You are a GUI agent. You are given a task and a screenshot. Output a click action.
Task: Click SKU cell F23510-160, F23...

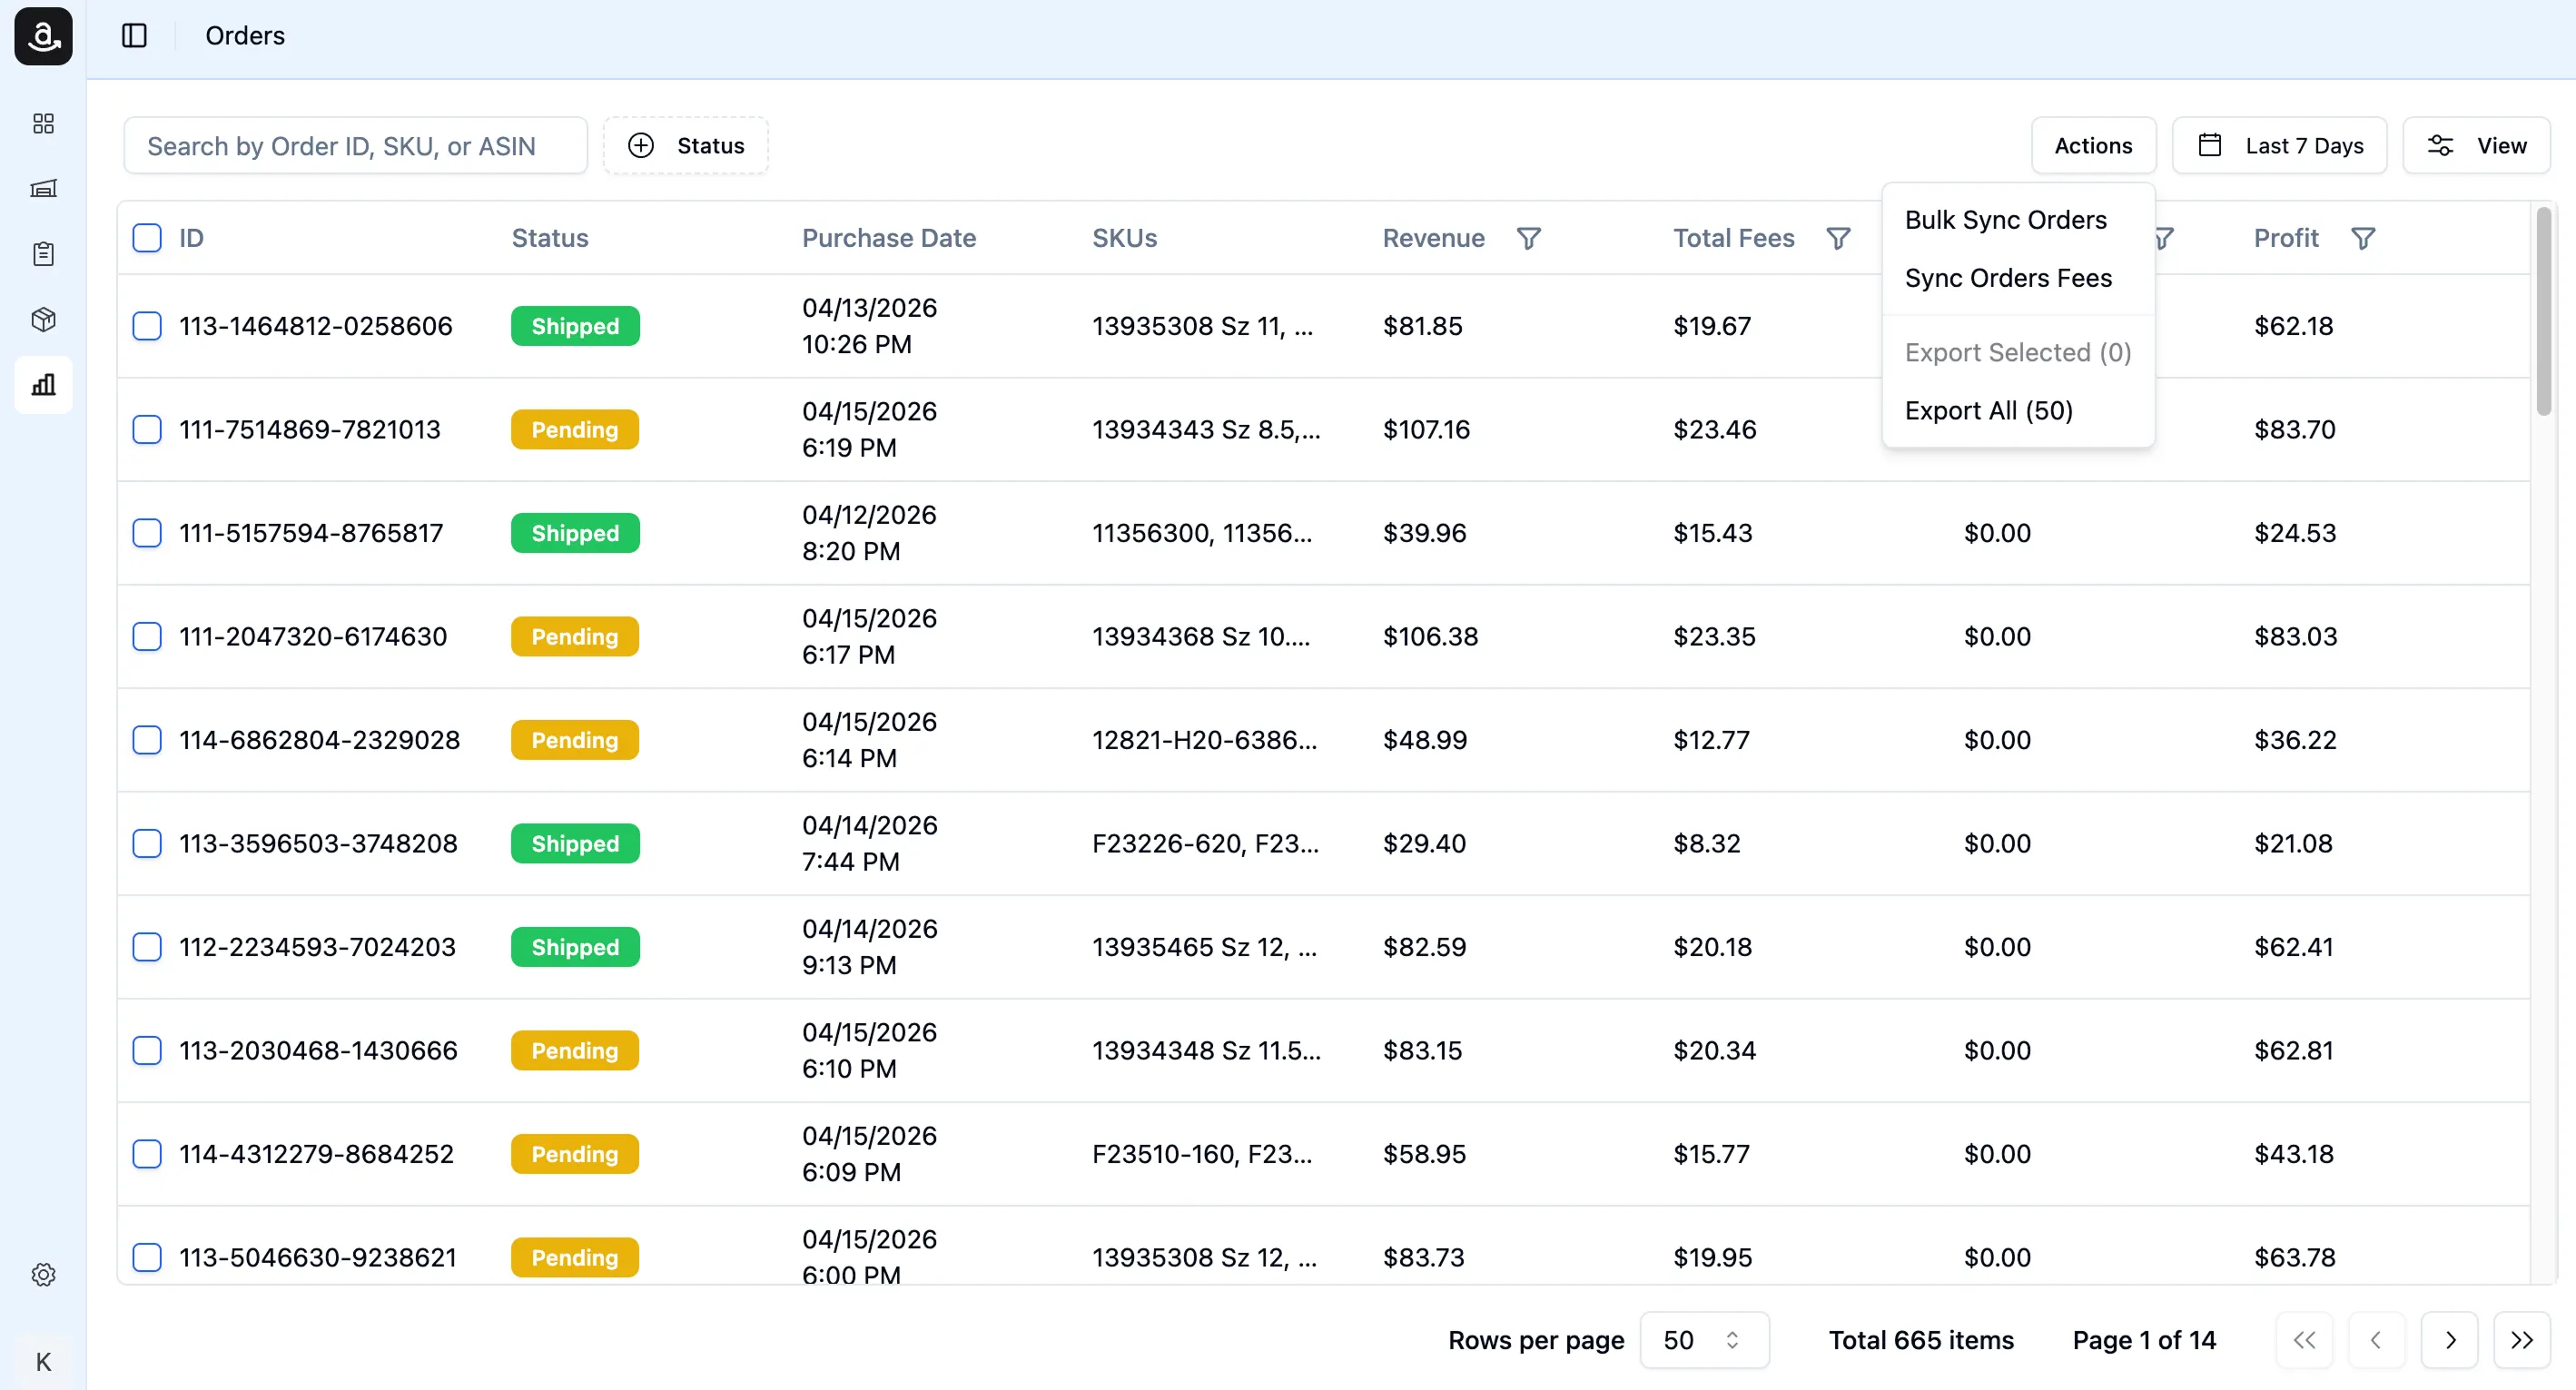tap(1202, 1154)
